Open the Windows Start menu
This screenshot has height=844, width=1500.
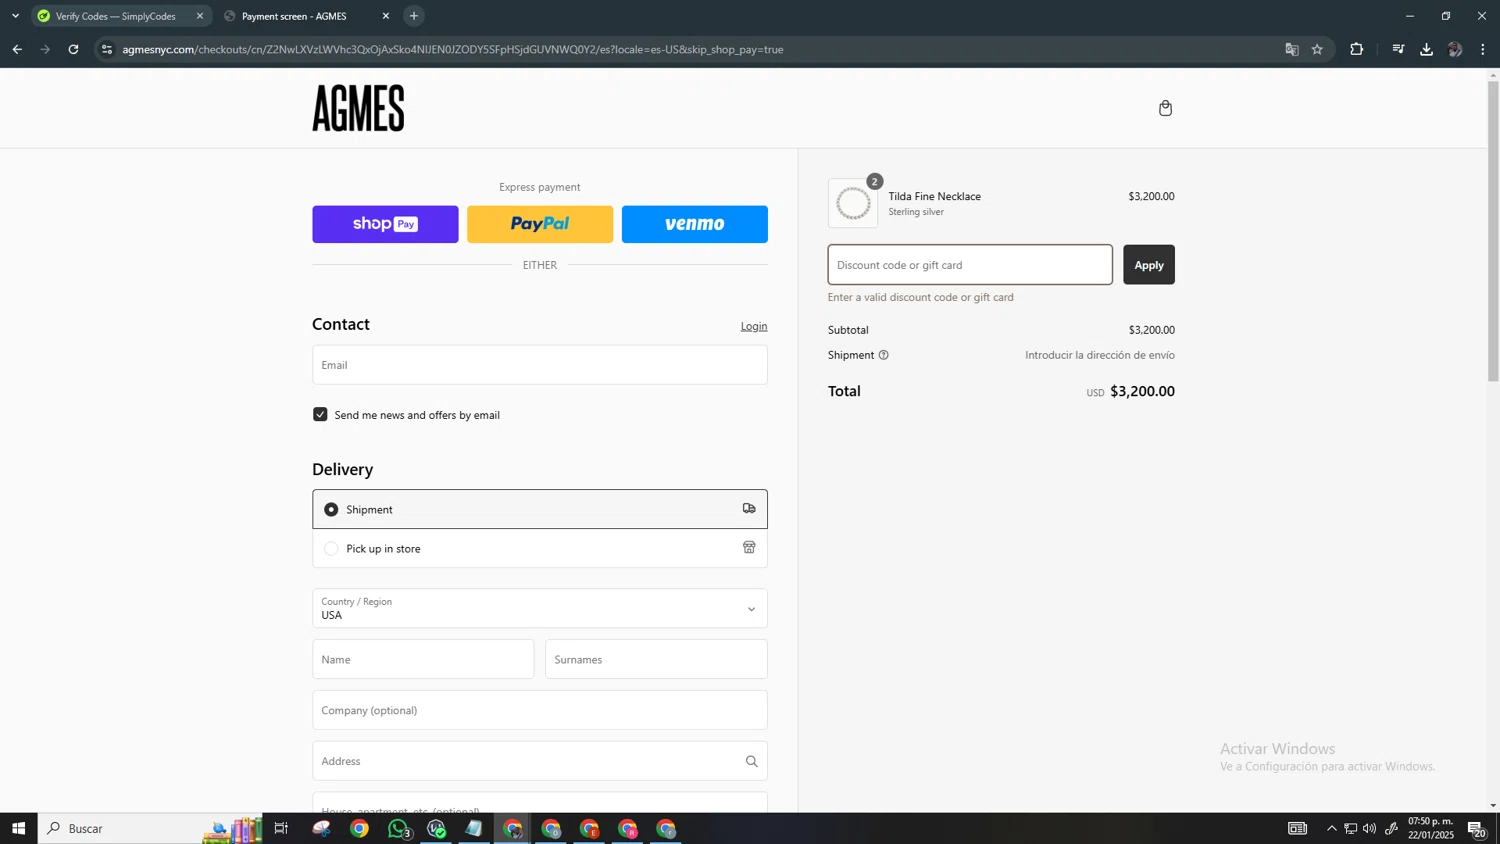18,828
